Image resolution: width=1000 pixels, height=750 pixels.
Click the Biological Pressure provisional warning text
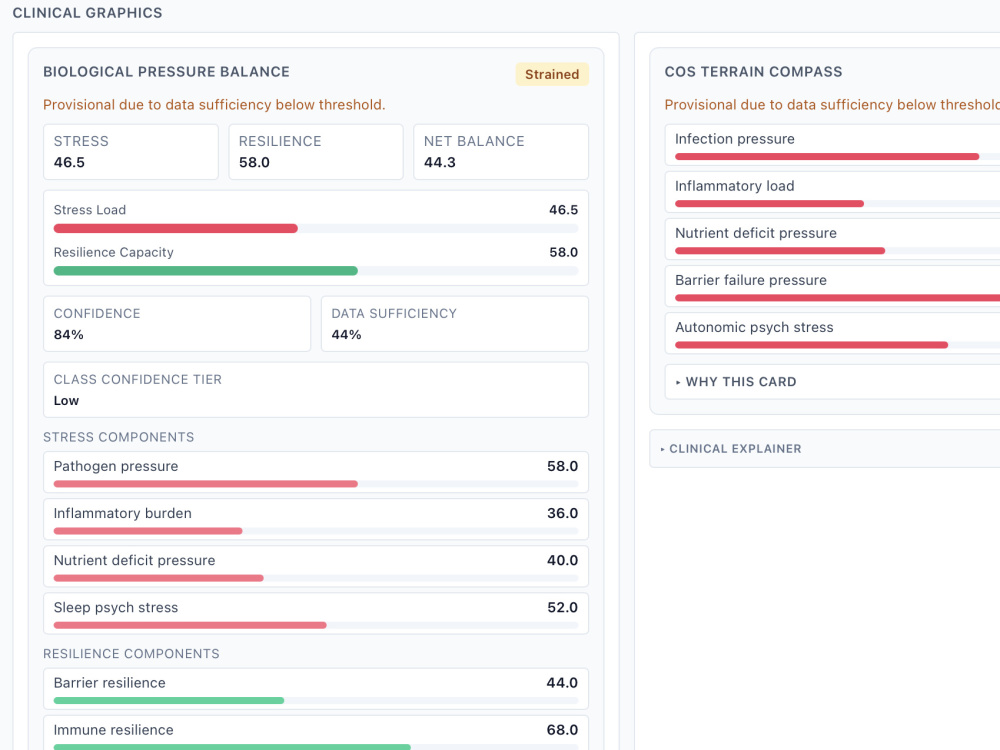click(214, 105)
